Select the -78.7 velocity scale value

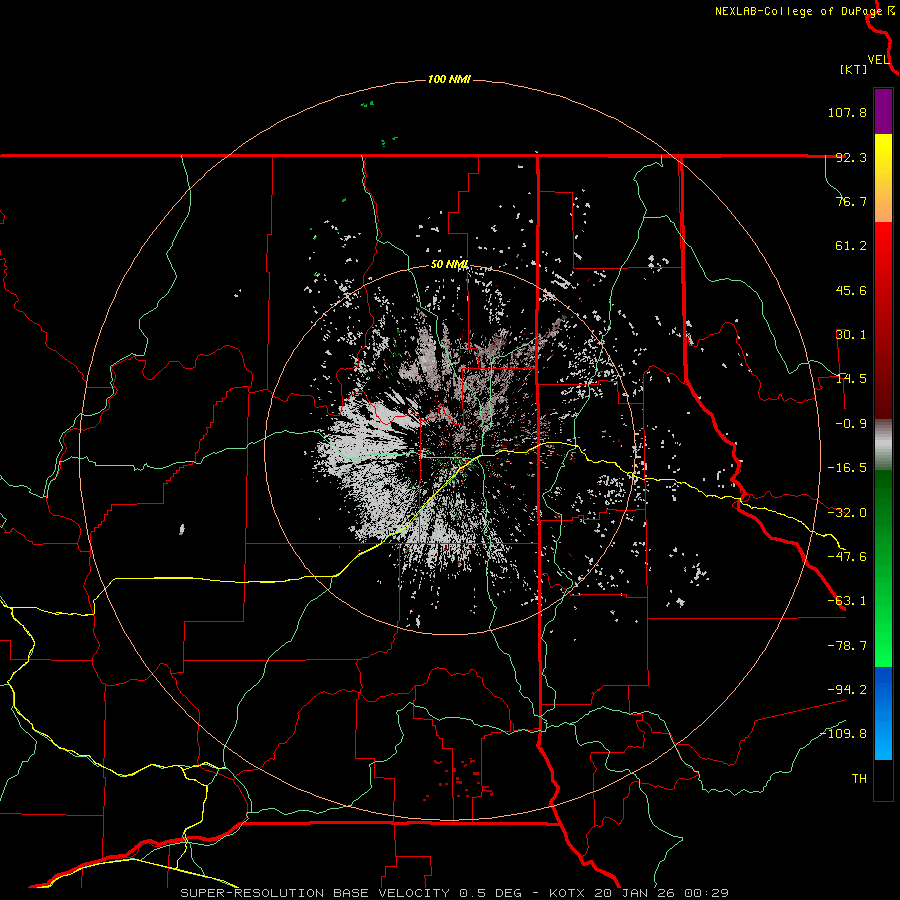point(847,646)
